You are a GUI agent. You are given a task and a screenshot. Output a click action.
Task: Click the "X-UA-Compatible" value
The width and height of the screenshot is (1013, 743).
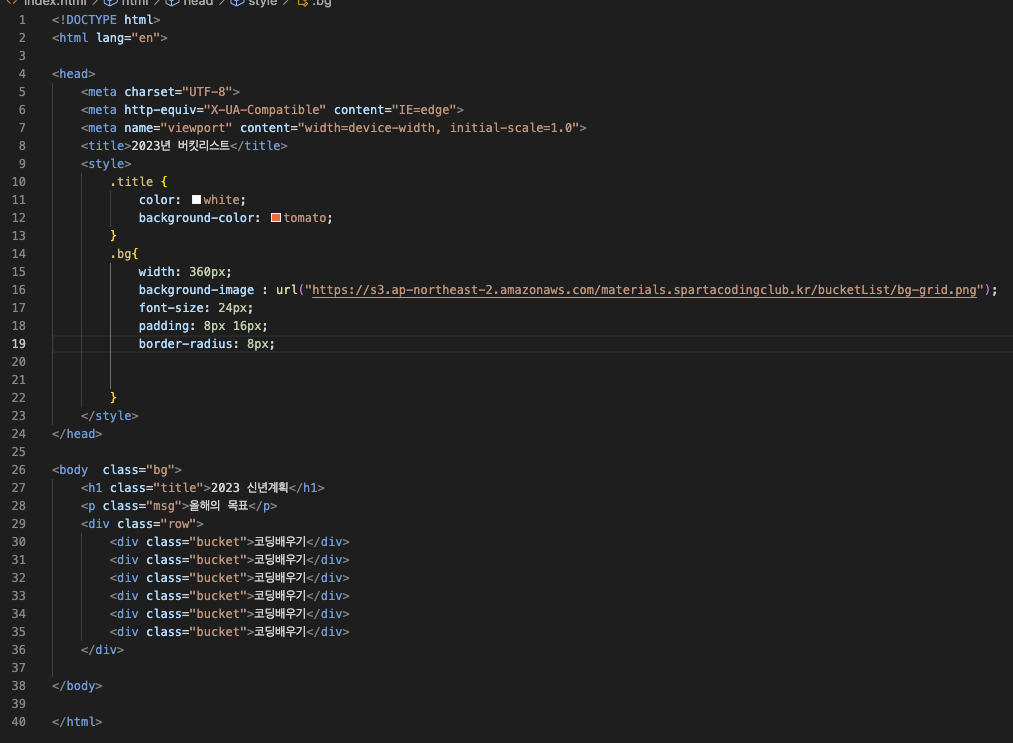point(265,110)
